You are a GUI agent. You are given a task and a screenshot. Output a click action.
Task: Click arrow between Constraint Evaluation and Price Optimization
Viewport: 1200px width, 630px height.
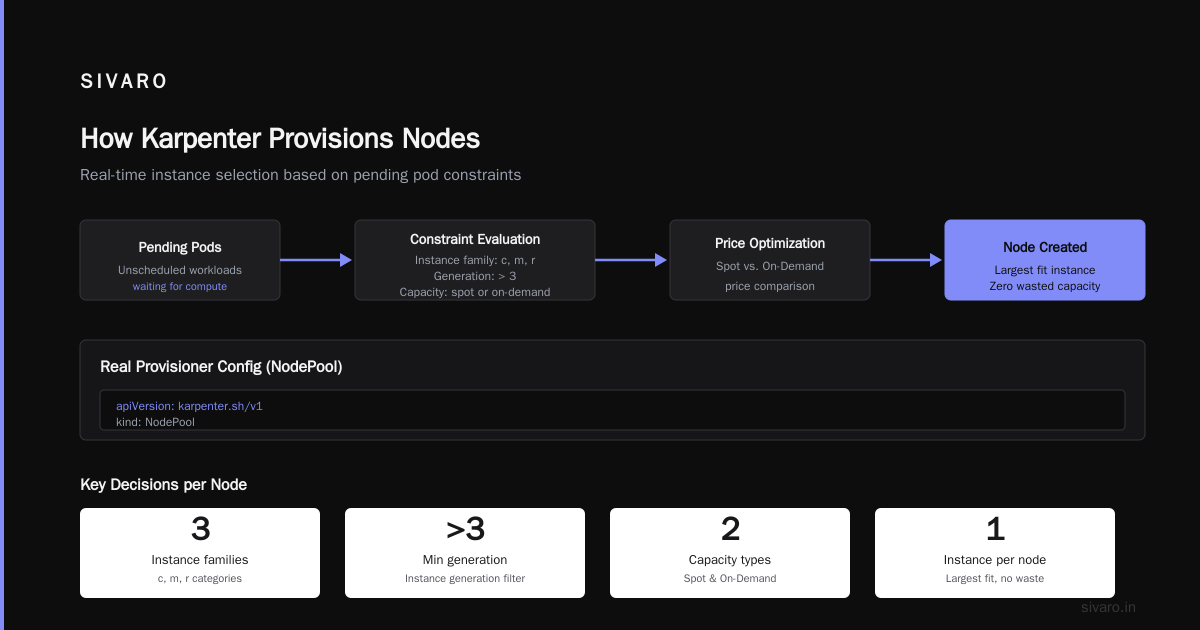click(x=632, y=260)
